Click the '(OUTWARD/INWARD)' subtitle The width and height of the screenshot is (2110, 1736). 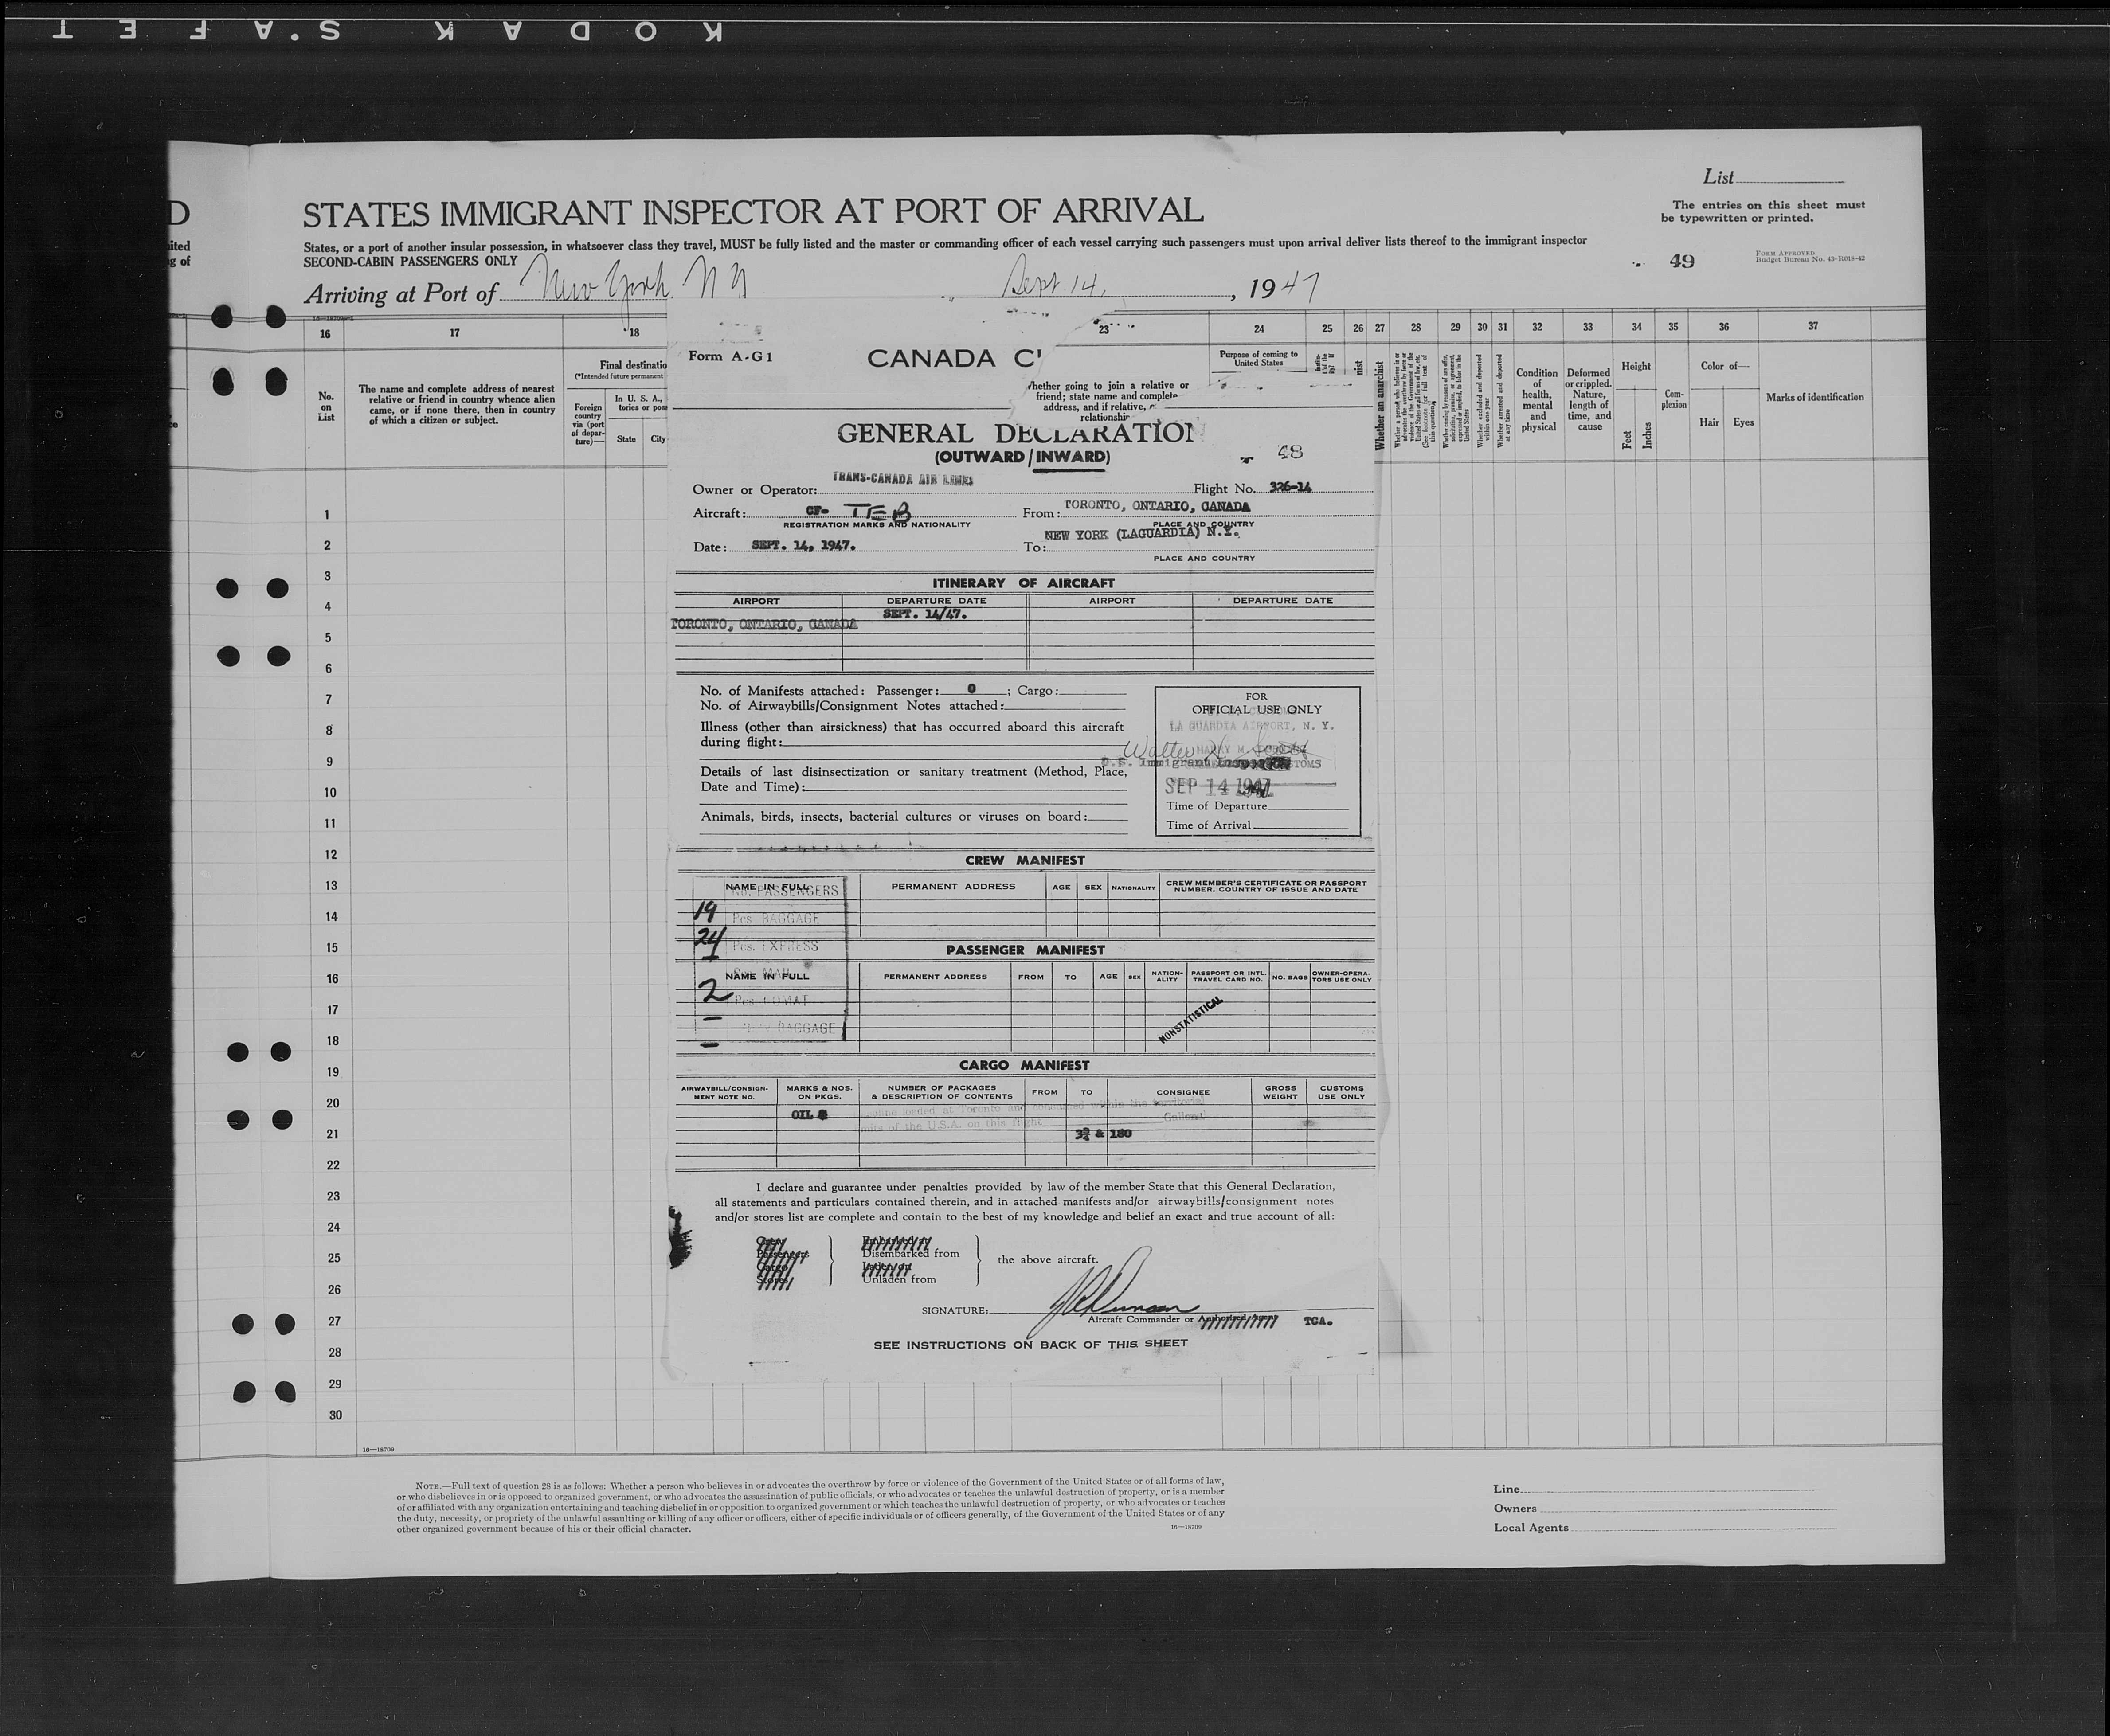click(x=1021, y=457)
